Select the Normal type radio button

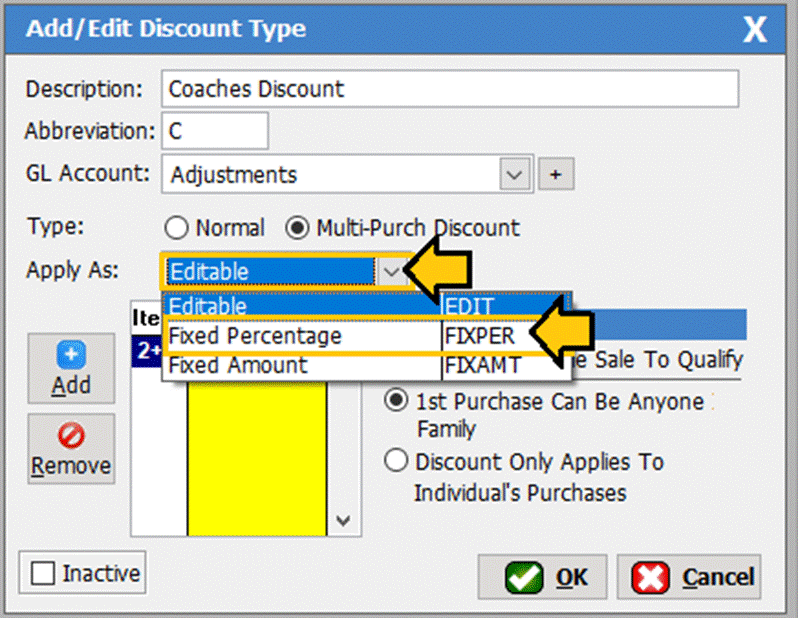(x=176, y=228)
